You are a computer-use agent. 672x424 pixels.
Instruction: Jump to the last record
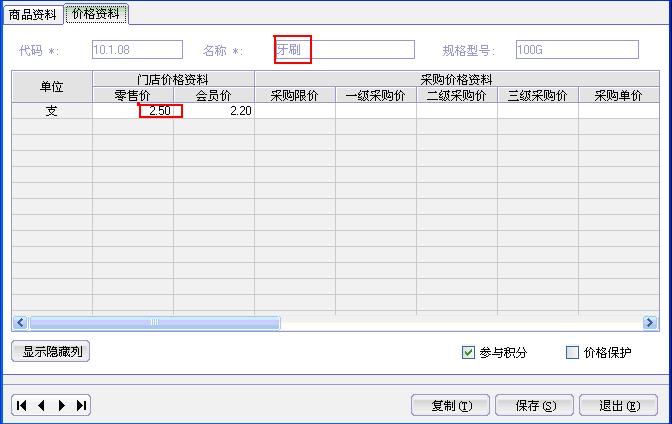(x=81, y=406)
